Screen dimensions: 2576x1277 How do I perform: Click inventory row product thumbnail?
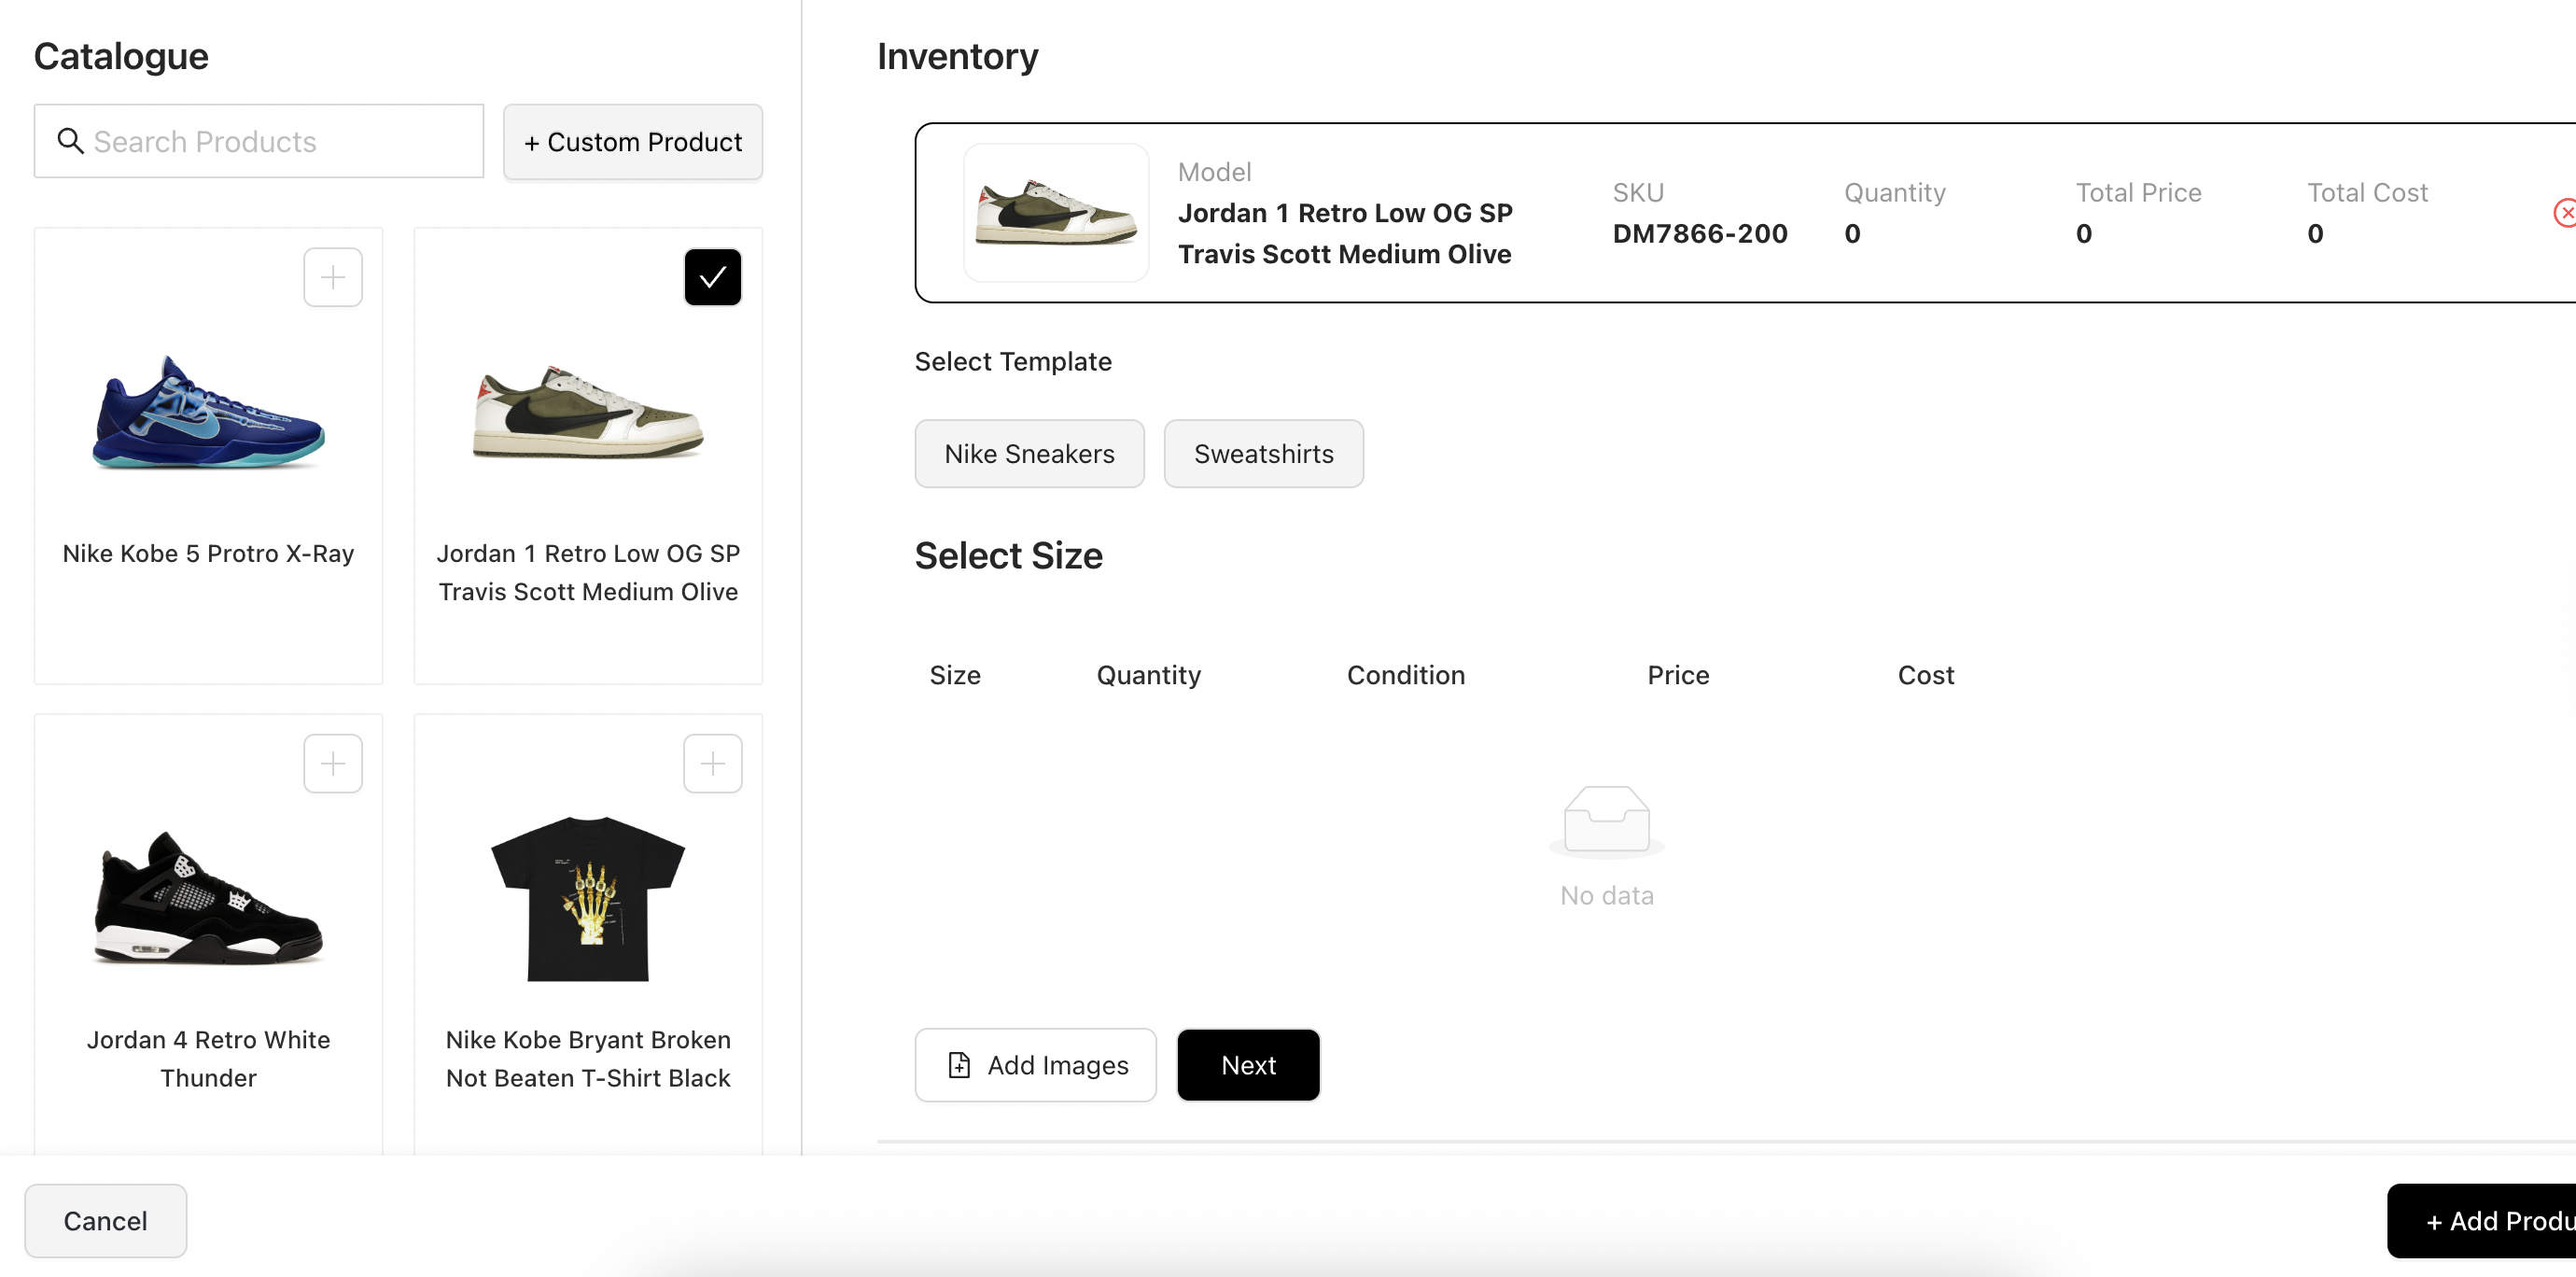click(1056, 212)
